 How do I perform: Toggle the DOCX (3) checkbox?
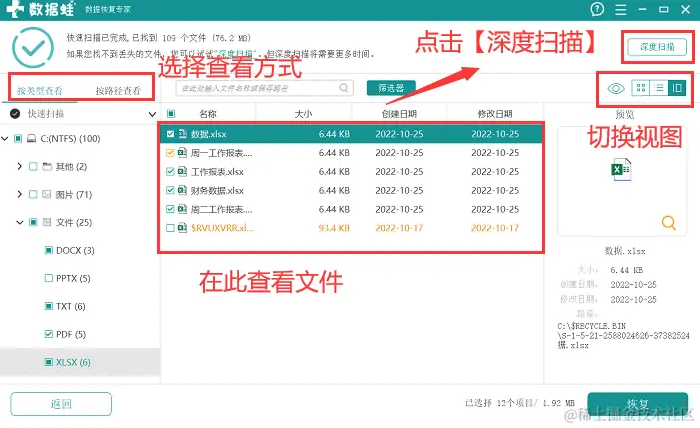49,250
